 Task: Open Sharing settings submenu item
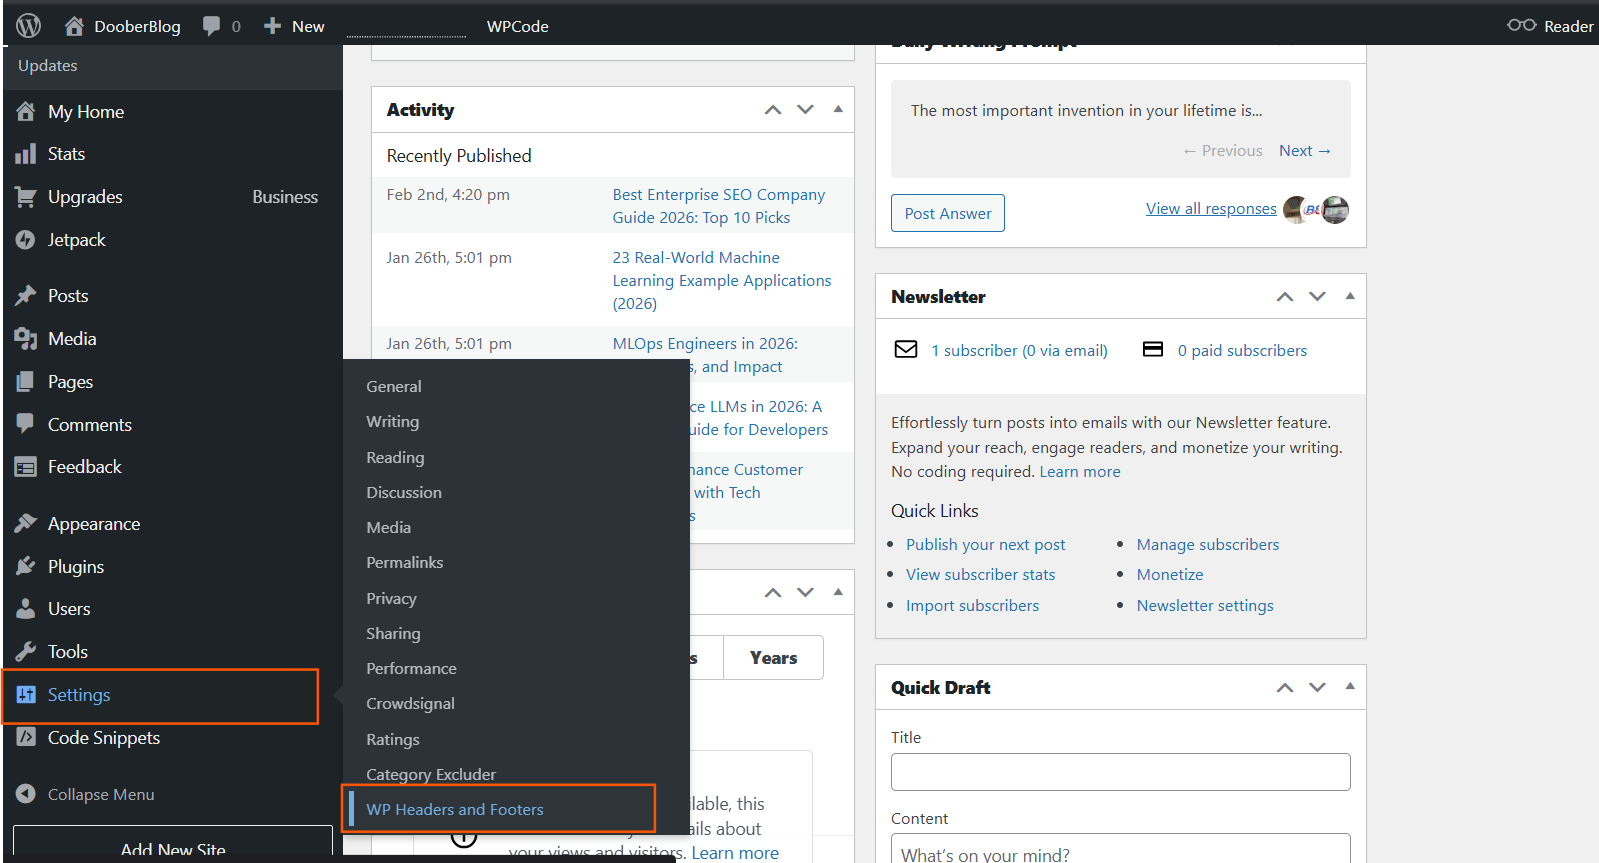(393, 633)
